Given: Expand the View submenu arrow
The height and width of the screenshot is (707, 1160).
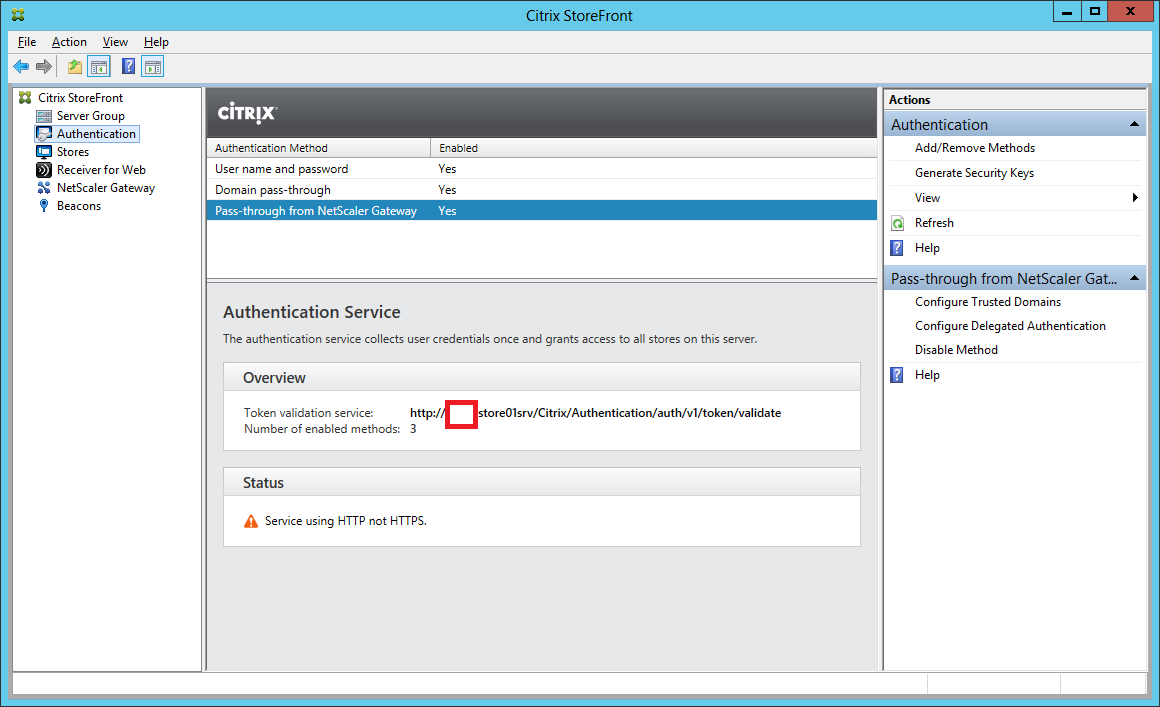Looking at the screenshot, I should (1135, 197).
